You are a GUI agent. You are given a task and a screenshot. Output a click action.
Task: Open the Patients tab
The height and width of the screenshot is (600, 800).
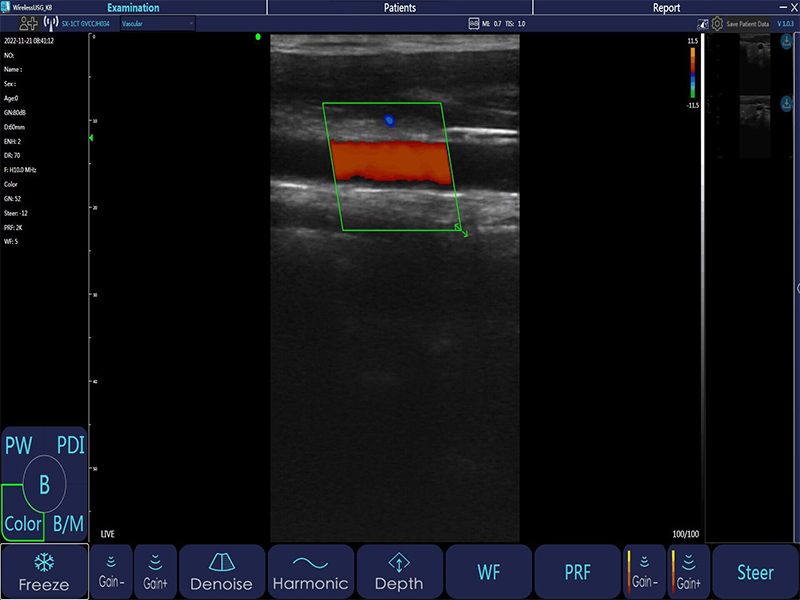pos(400,7)
